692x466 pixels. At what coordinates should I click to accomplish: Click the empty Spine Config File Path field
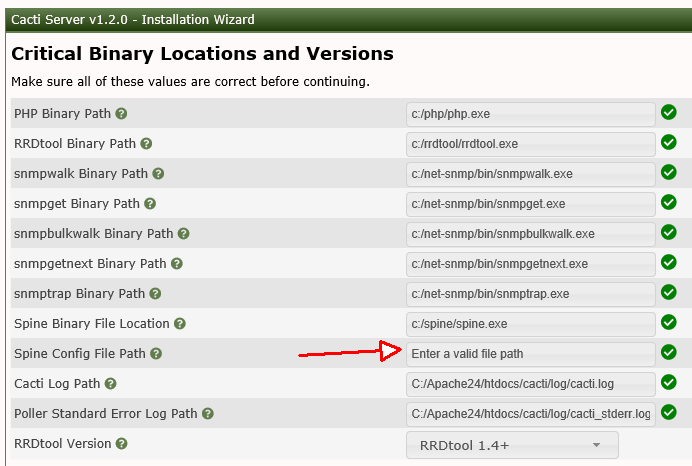530,354
